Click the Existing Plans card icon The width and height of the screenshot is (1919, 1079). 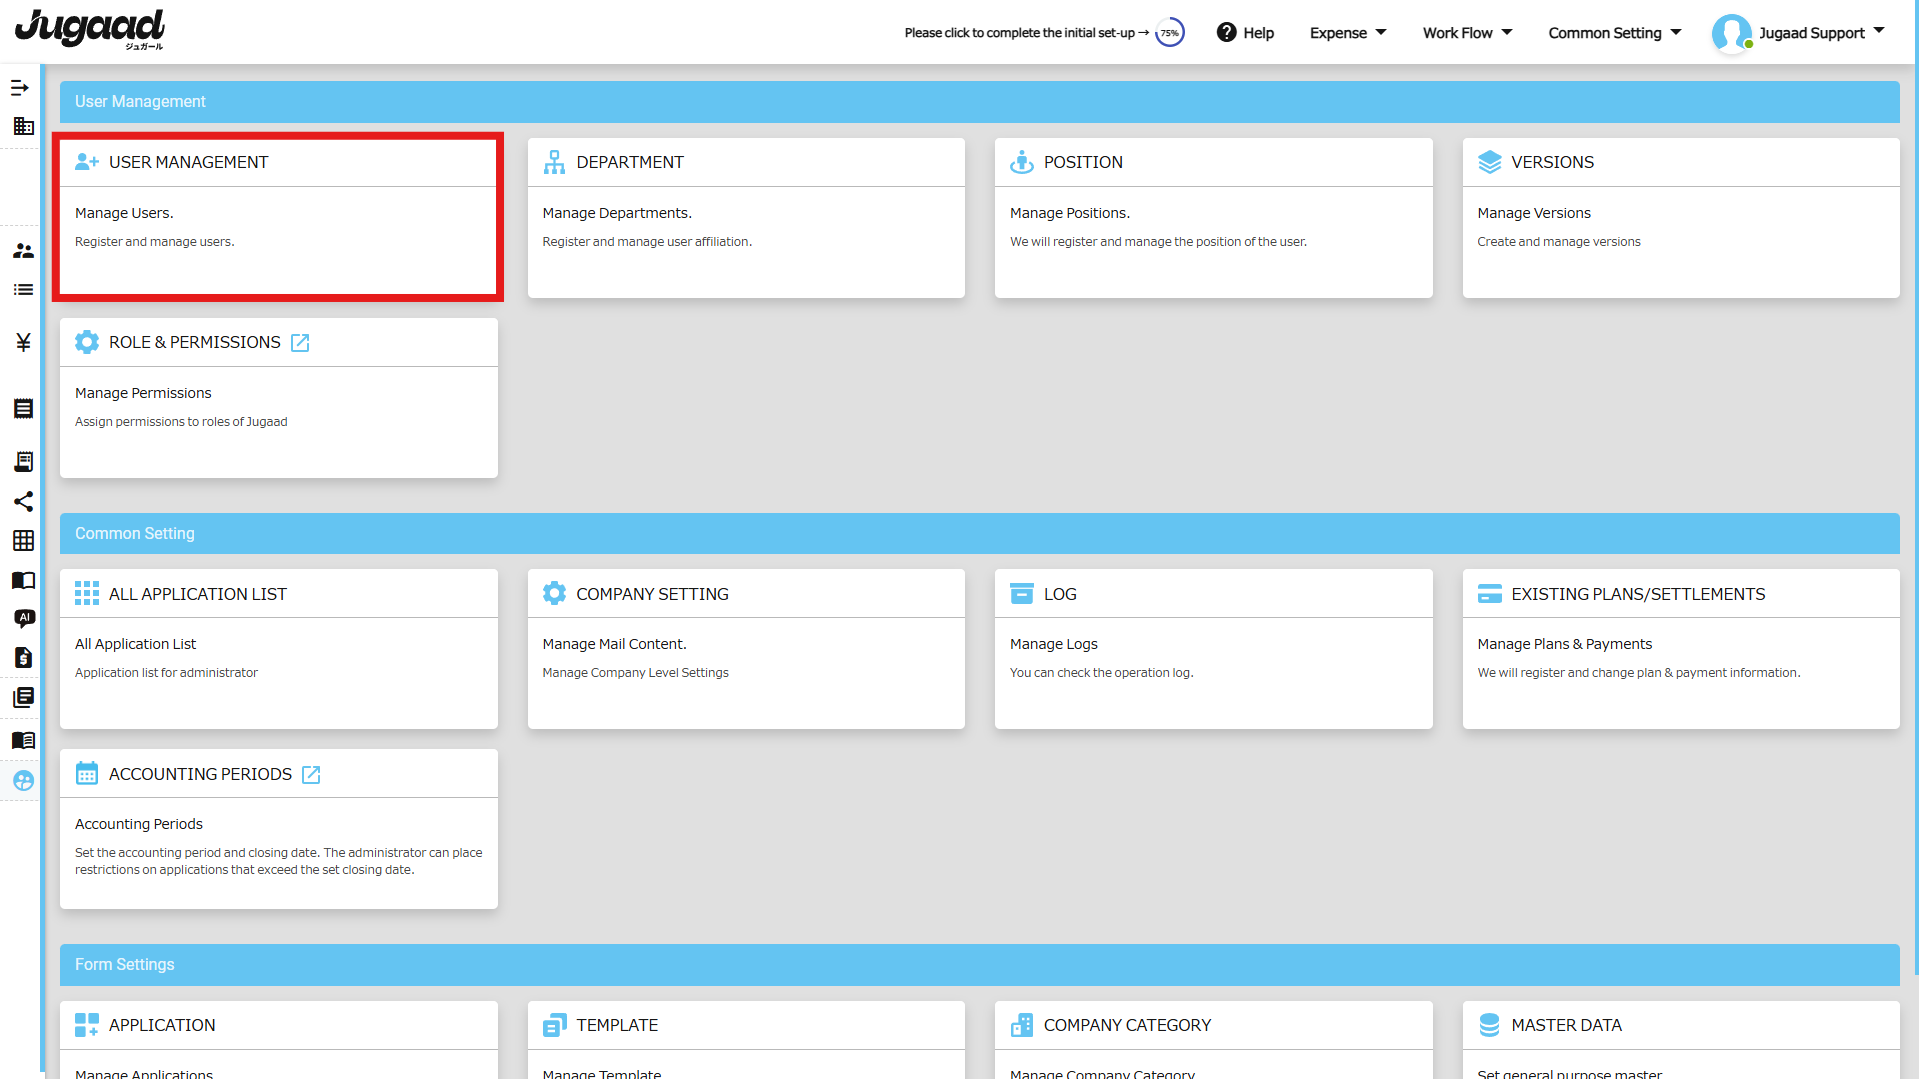1489,594
